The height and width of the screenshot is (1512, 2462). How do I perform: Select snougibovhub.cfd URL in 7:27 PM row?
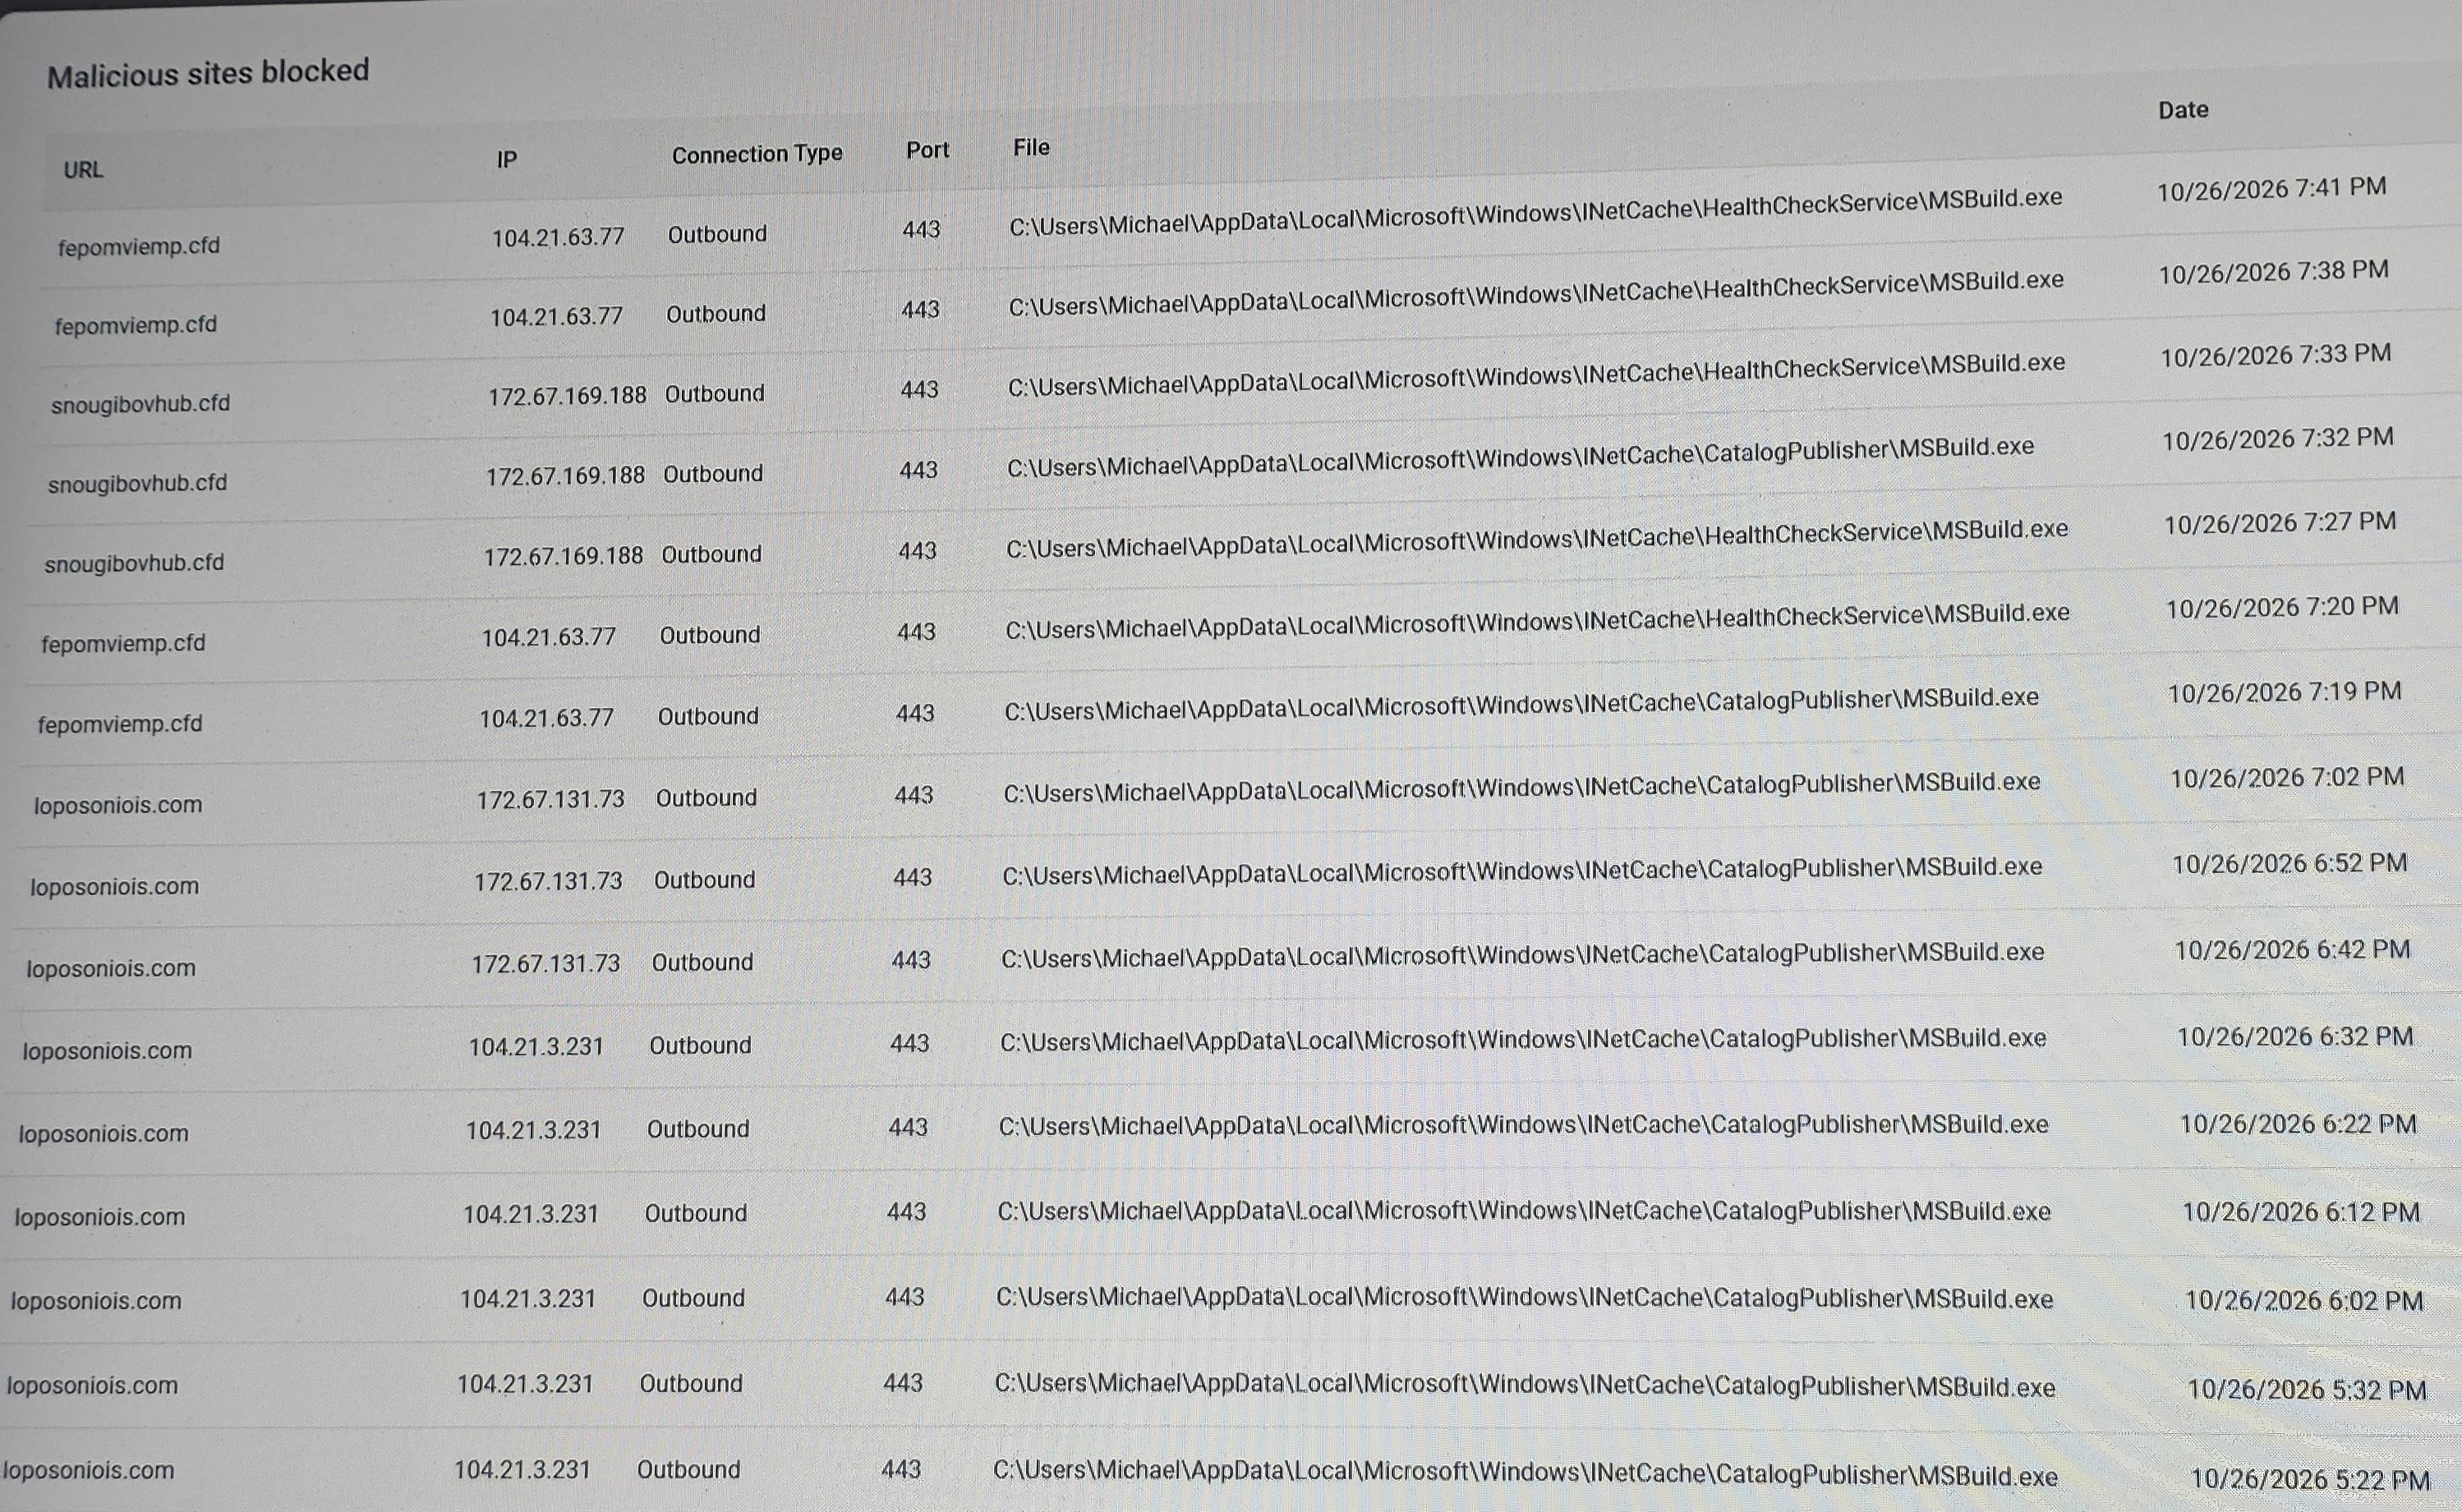[134, 564]
